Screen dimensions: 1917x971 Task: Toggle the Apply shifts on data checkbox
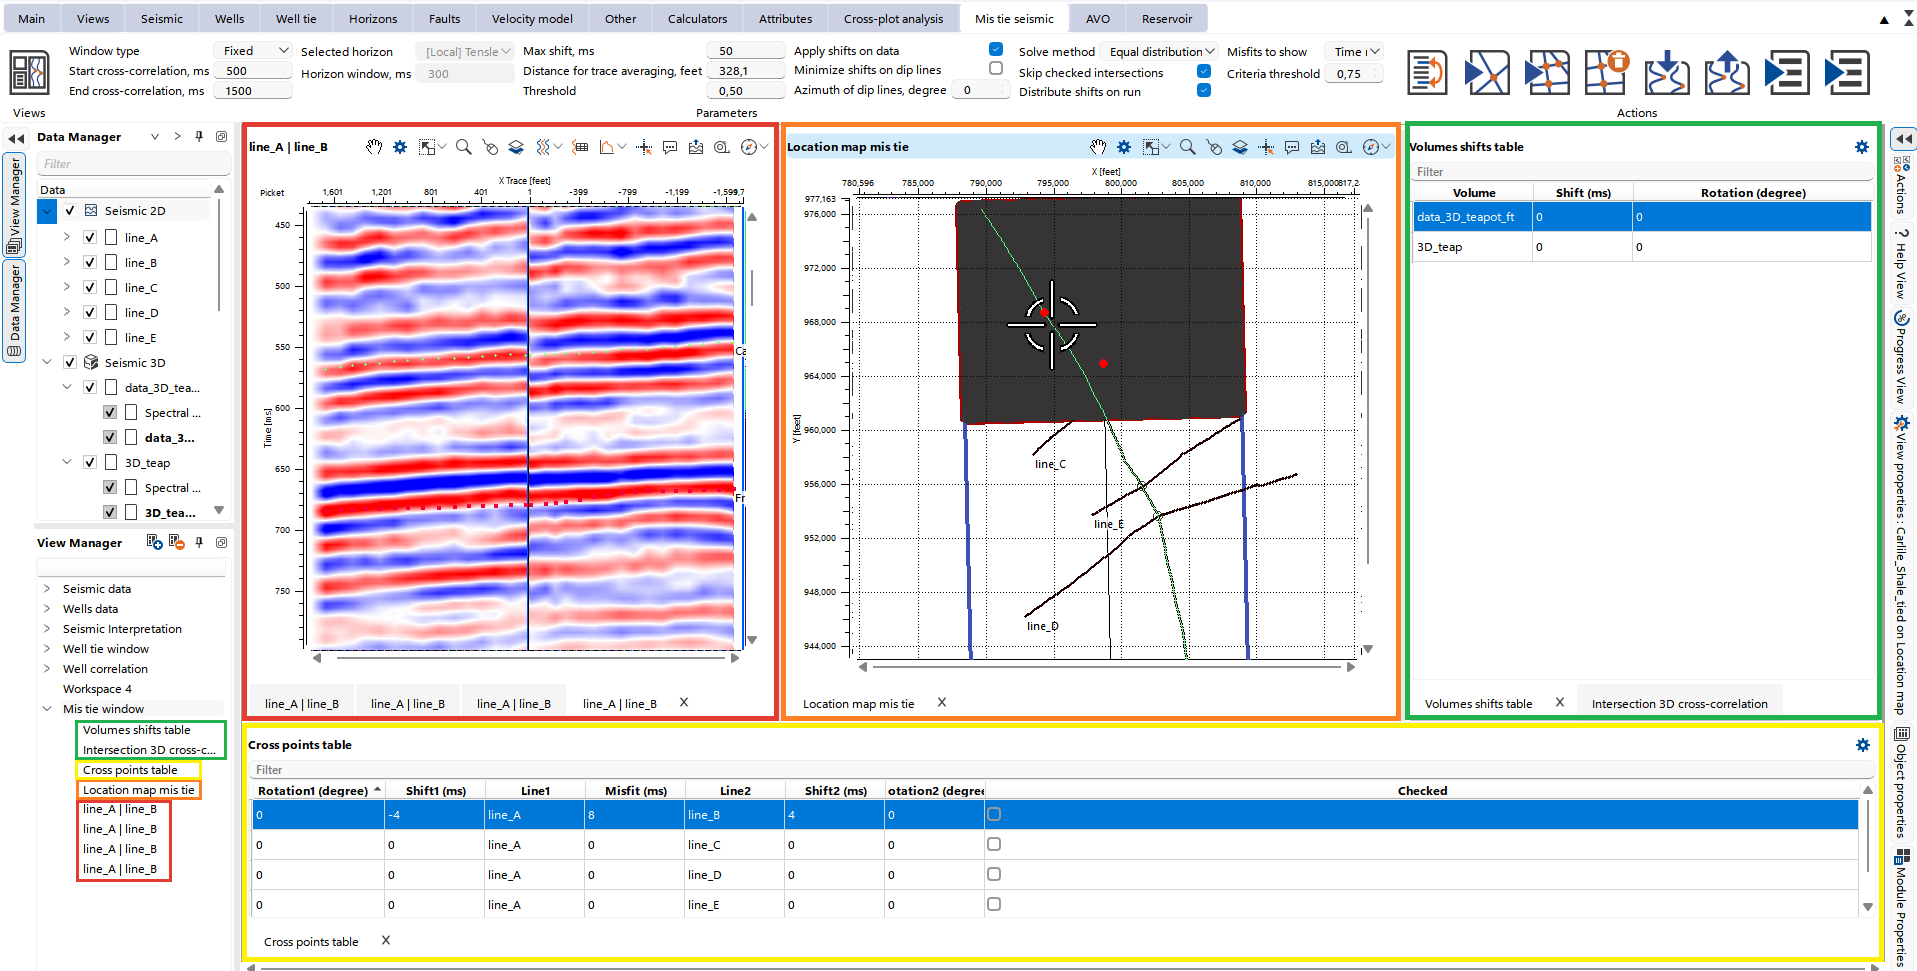tap(996, 50)
